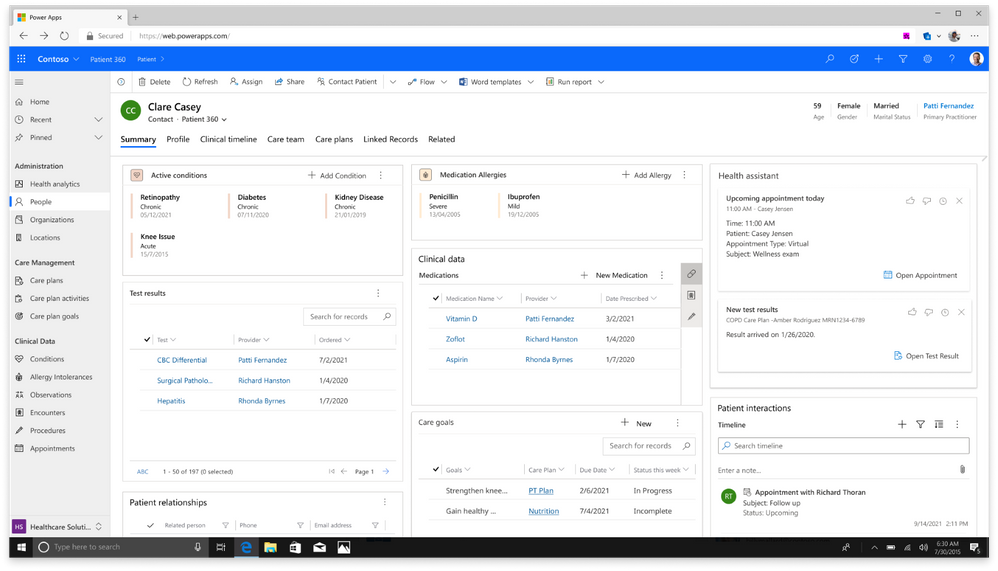
Task: Expand the Pinned navigation section
Action: click(x=98, y=137)
